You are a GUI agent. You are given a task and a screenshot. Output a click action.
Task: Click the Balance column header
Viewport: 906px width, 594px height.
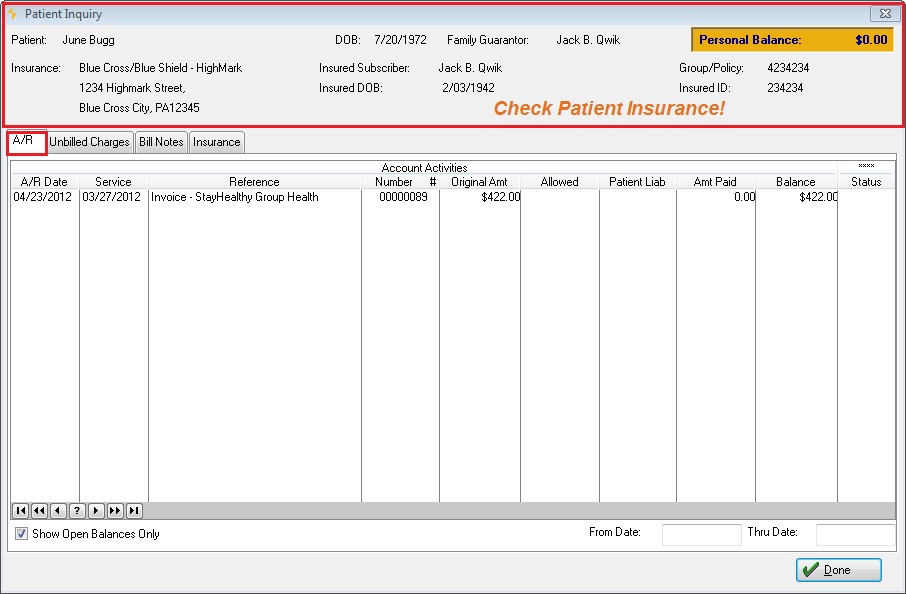[796, 181]
